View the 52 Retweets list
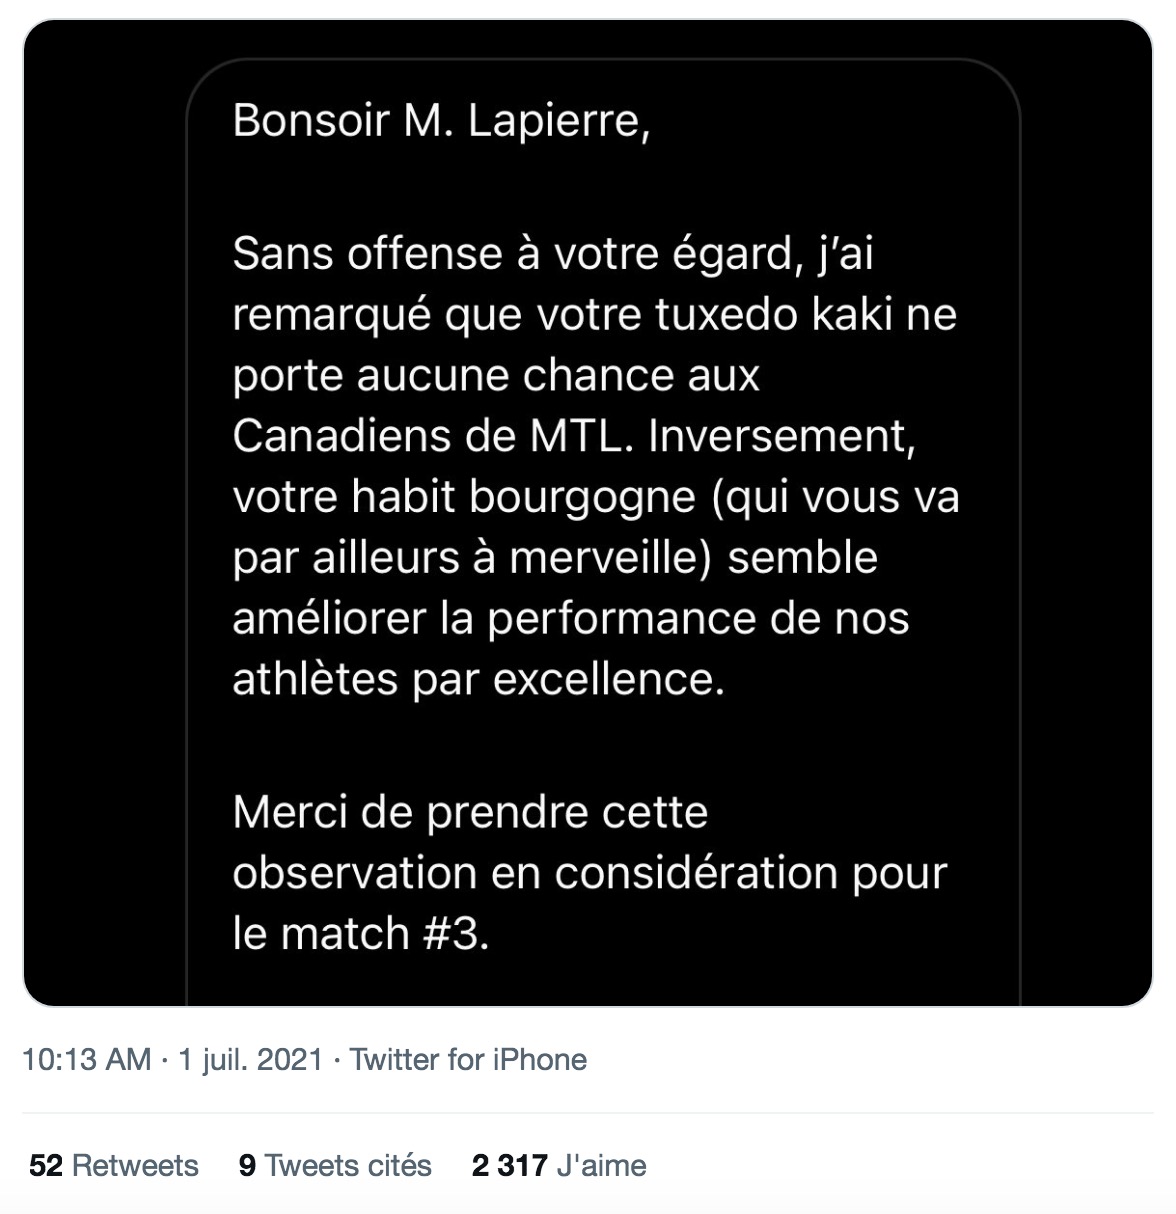1176x1214 pixels. point(114,1166)
